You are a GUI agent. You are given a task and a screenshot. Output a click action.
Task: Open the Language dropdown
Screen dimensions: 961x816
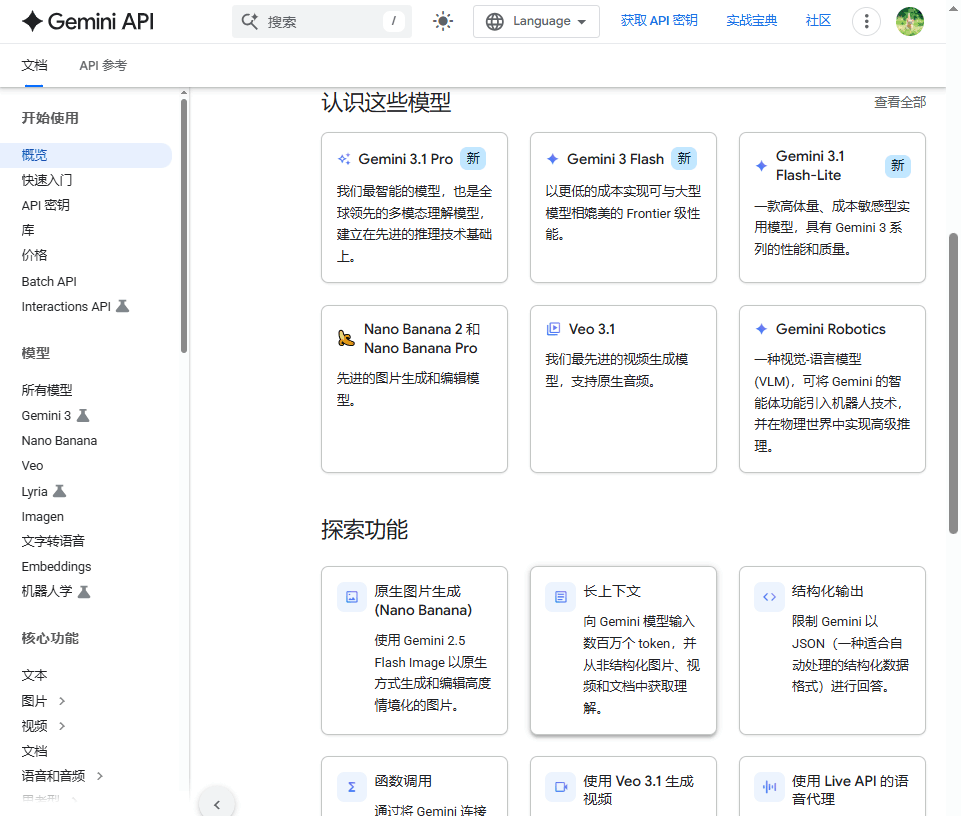coord(536,20)
